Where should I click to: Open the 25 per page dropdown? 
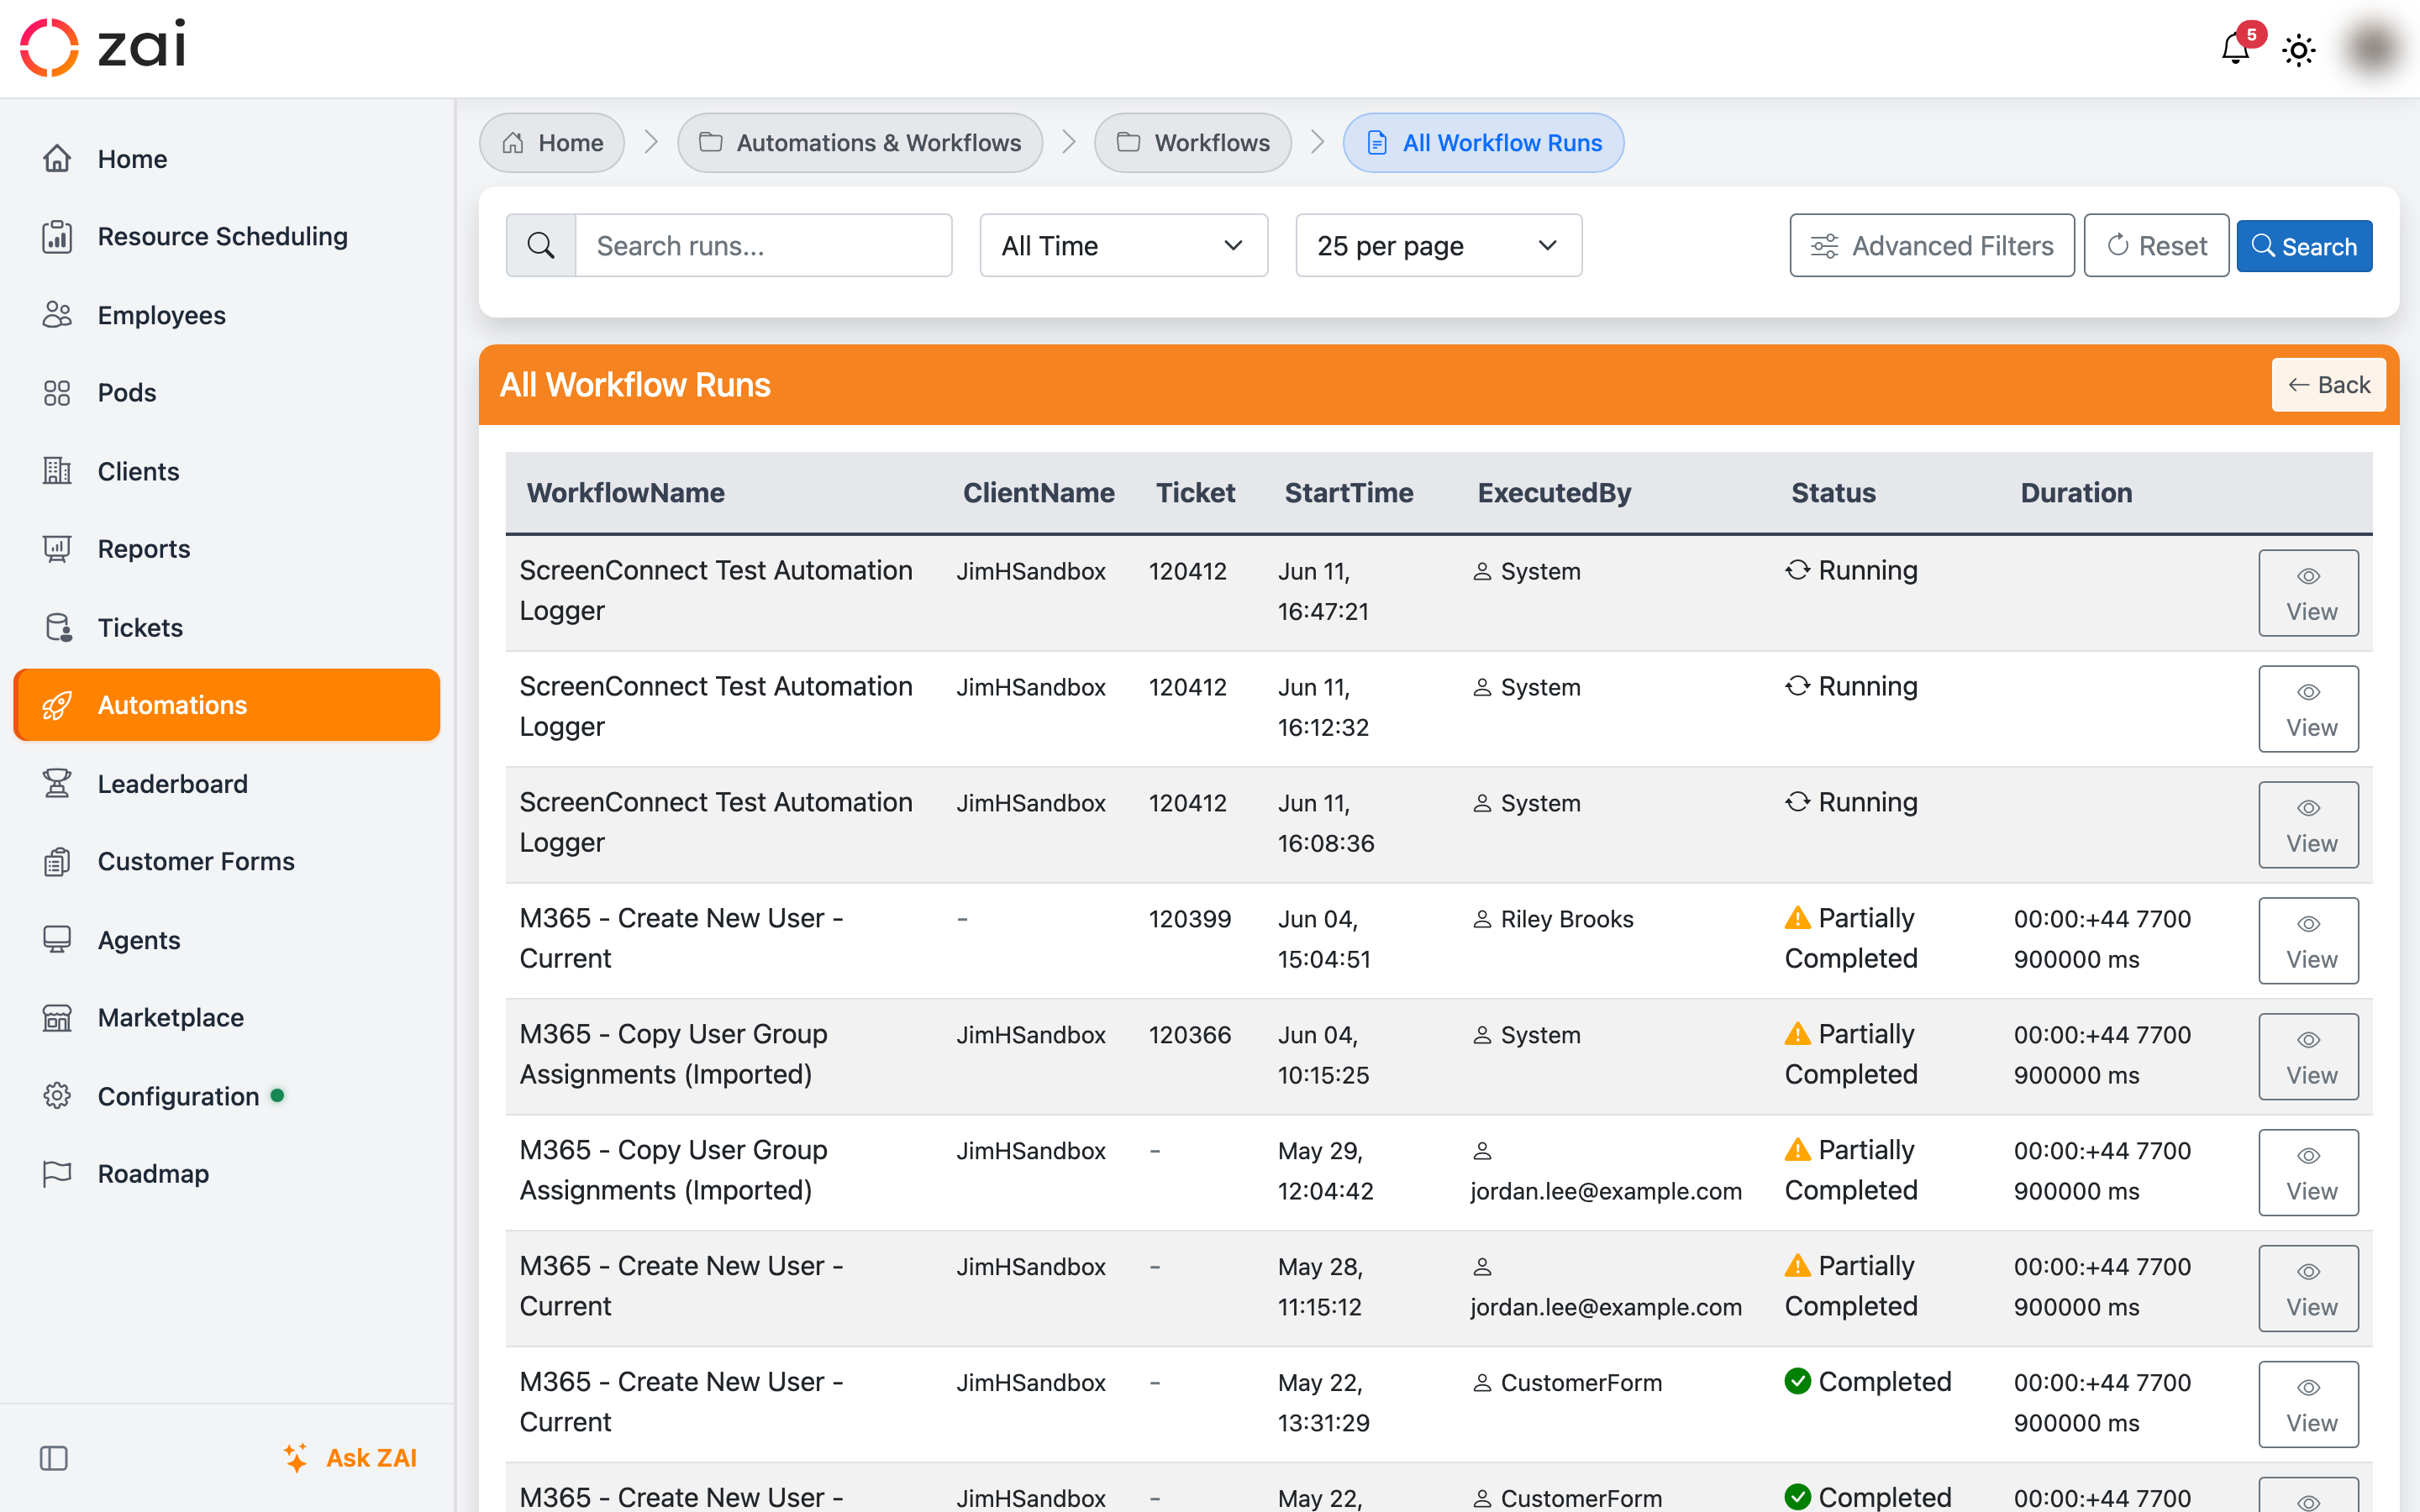tap(1438, 245)
